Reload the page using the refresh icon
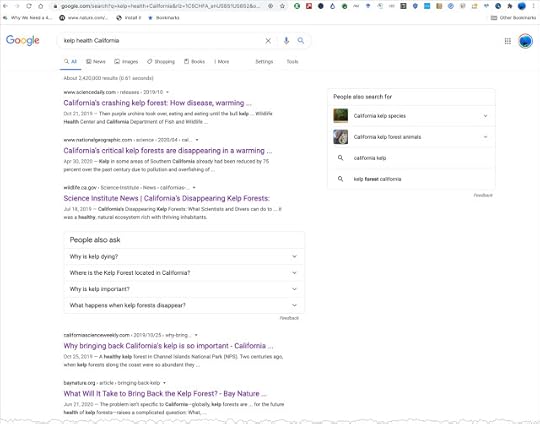The width and height of the screenshot is (540, 424). pos(29,6)
